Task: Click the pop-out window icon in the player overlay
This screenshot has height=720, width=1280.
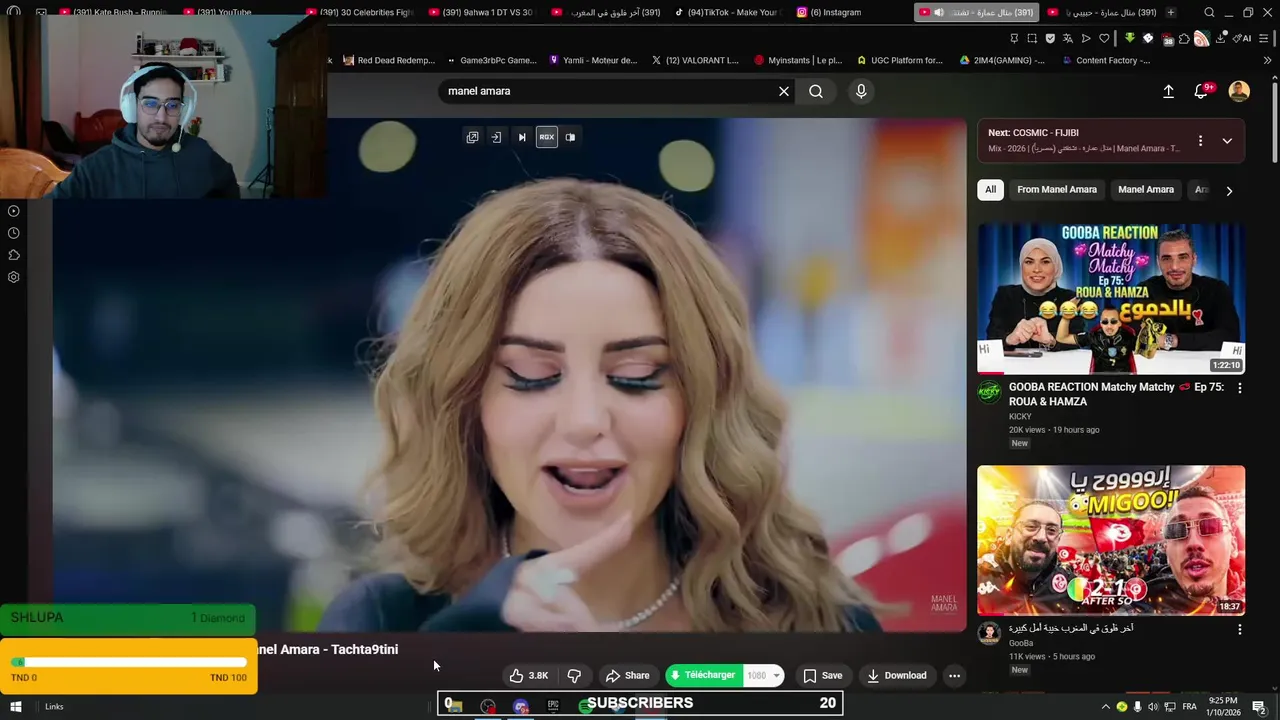Action: 472,137
